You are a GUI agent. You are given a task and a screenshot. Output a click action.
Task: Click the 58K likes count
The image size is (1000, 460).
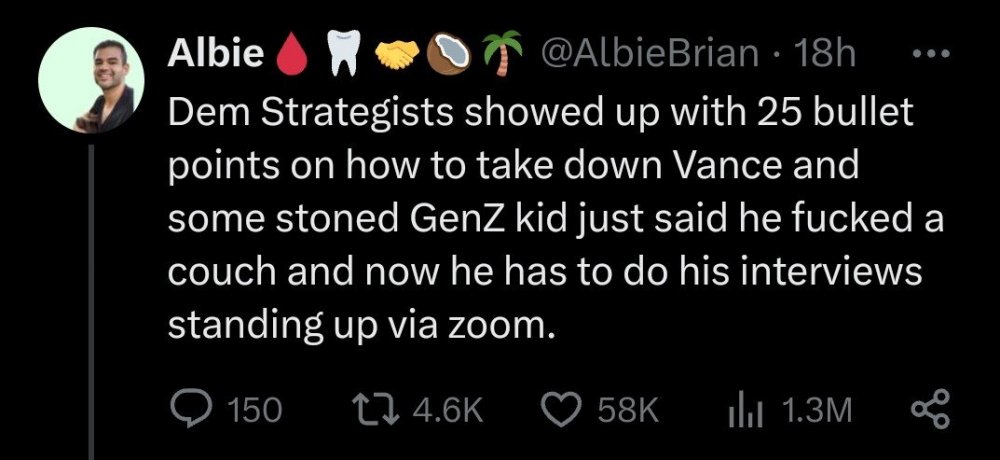(628, 409)
